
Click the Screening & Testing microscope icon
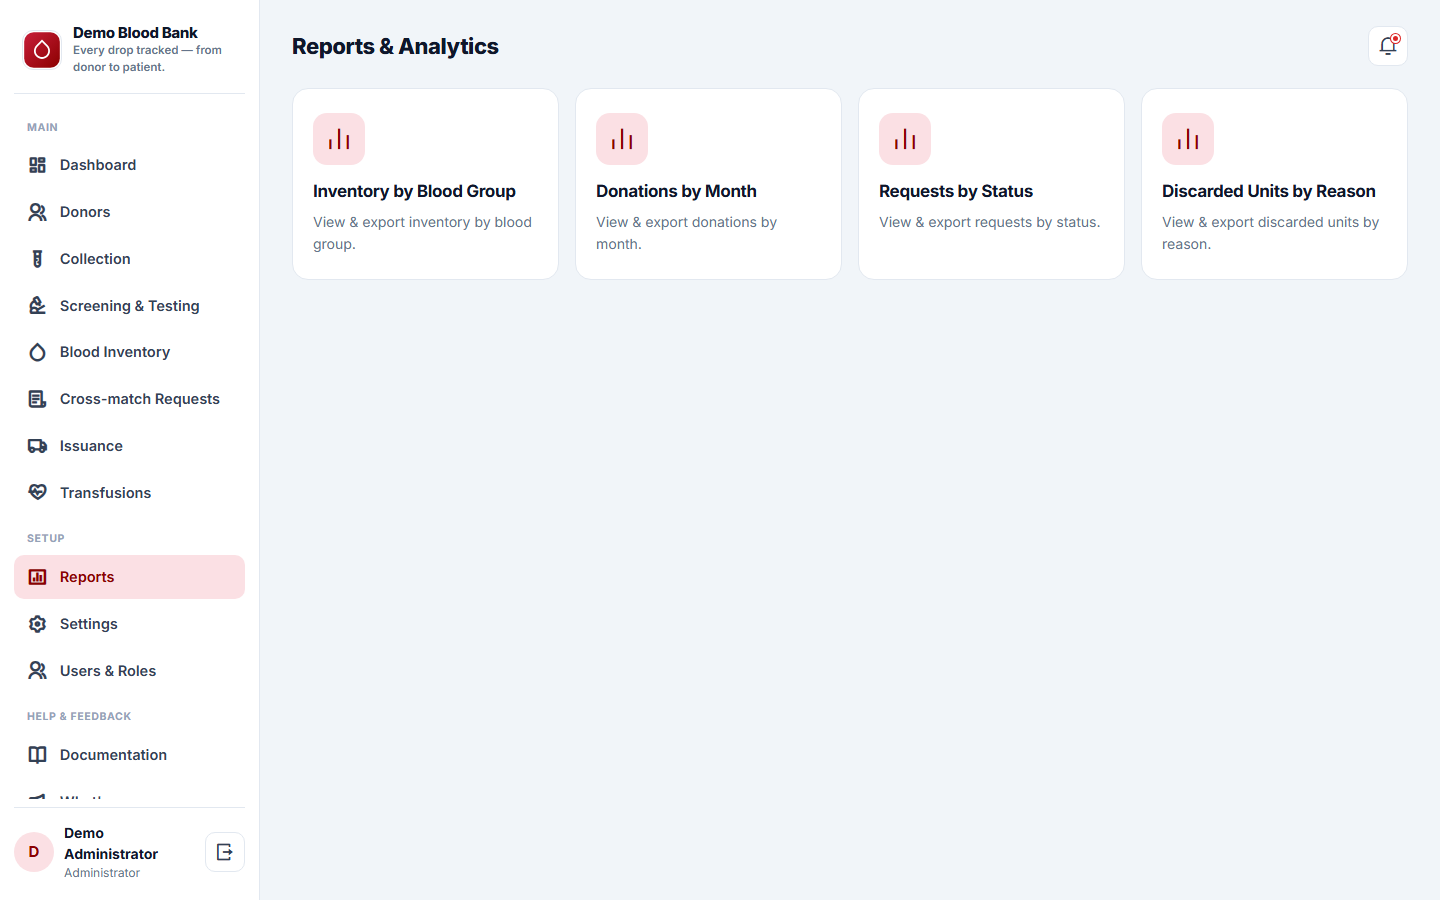click(37, 306)
